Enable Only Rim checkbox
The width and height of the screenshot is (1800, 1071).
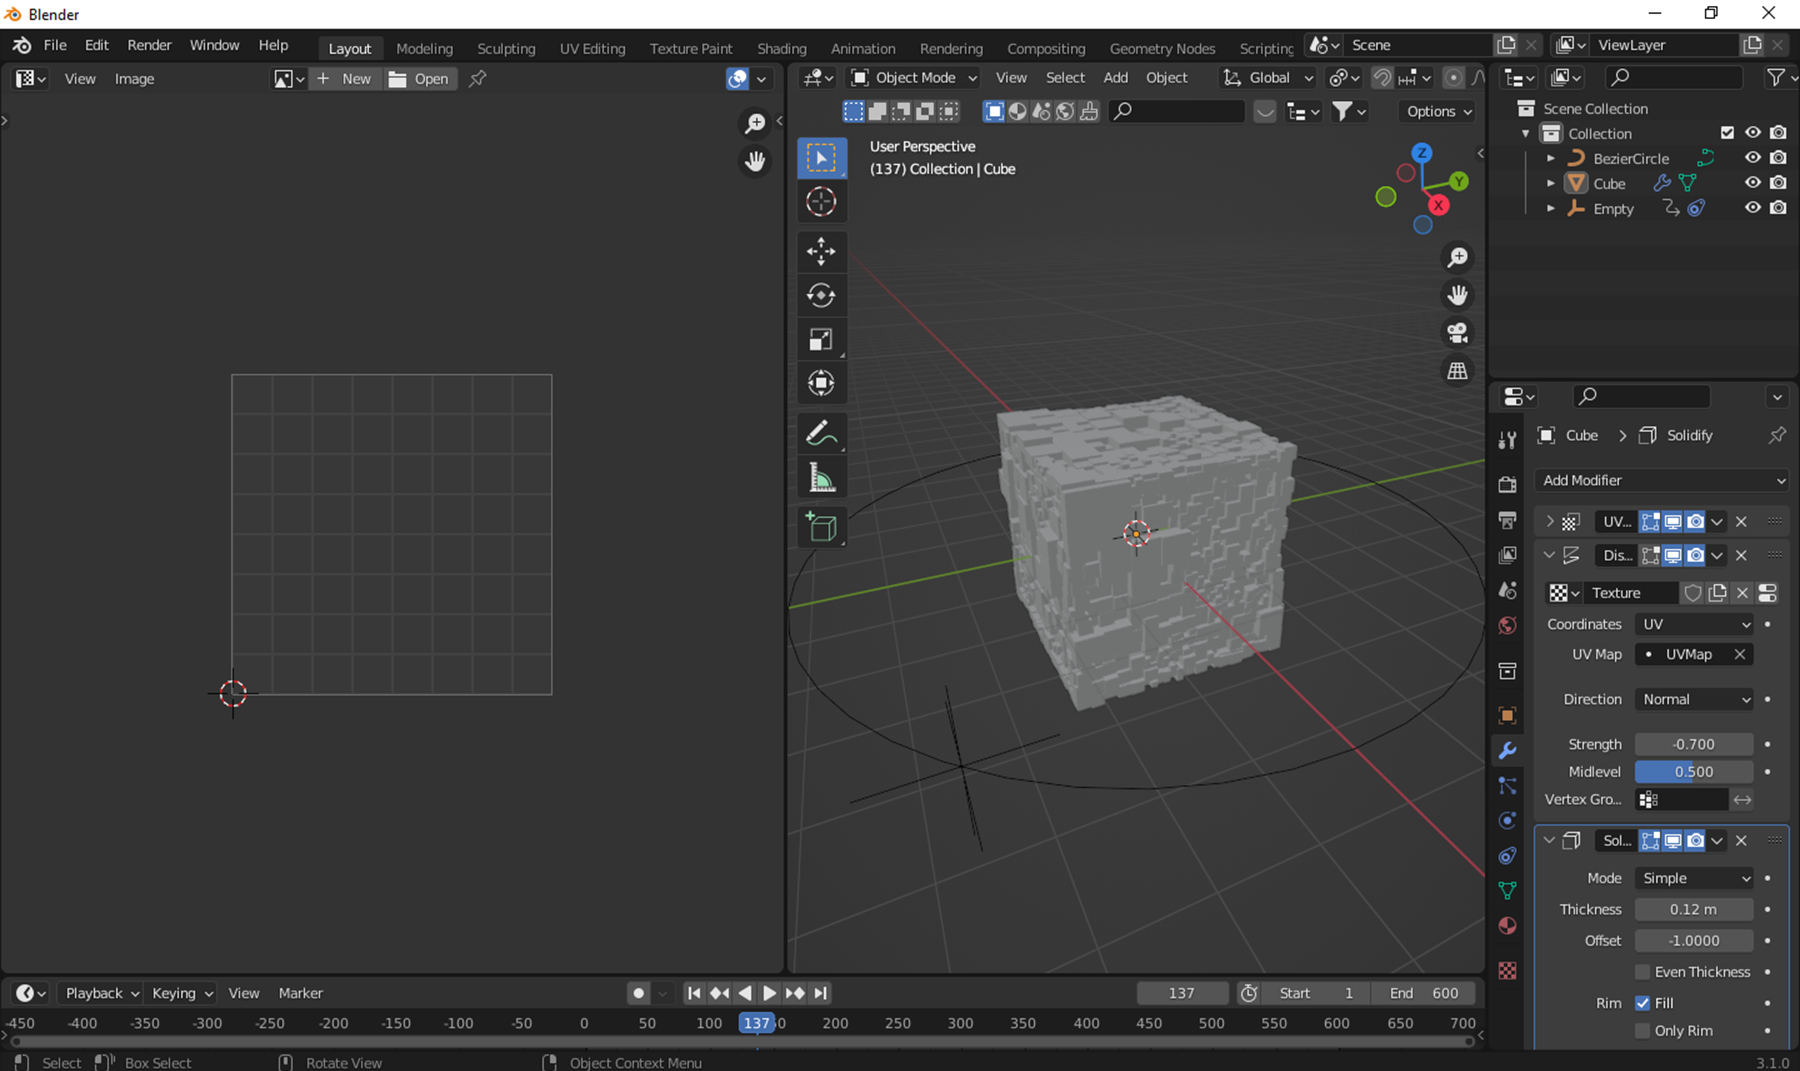[1642, 1031]
